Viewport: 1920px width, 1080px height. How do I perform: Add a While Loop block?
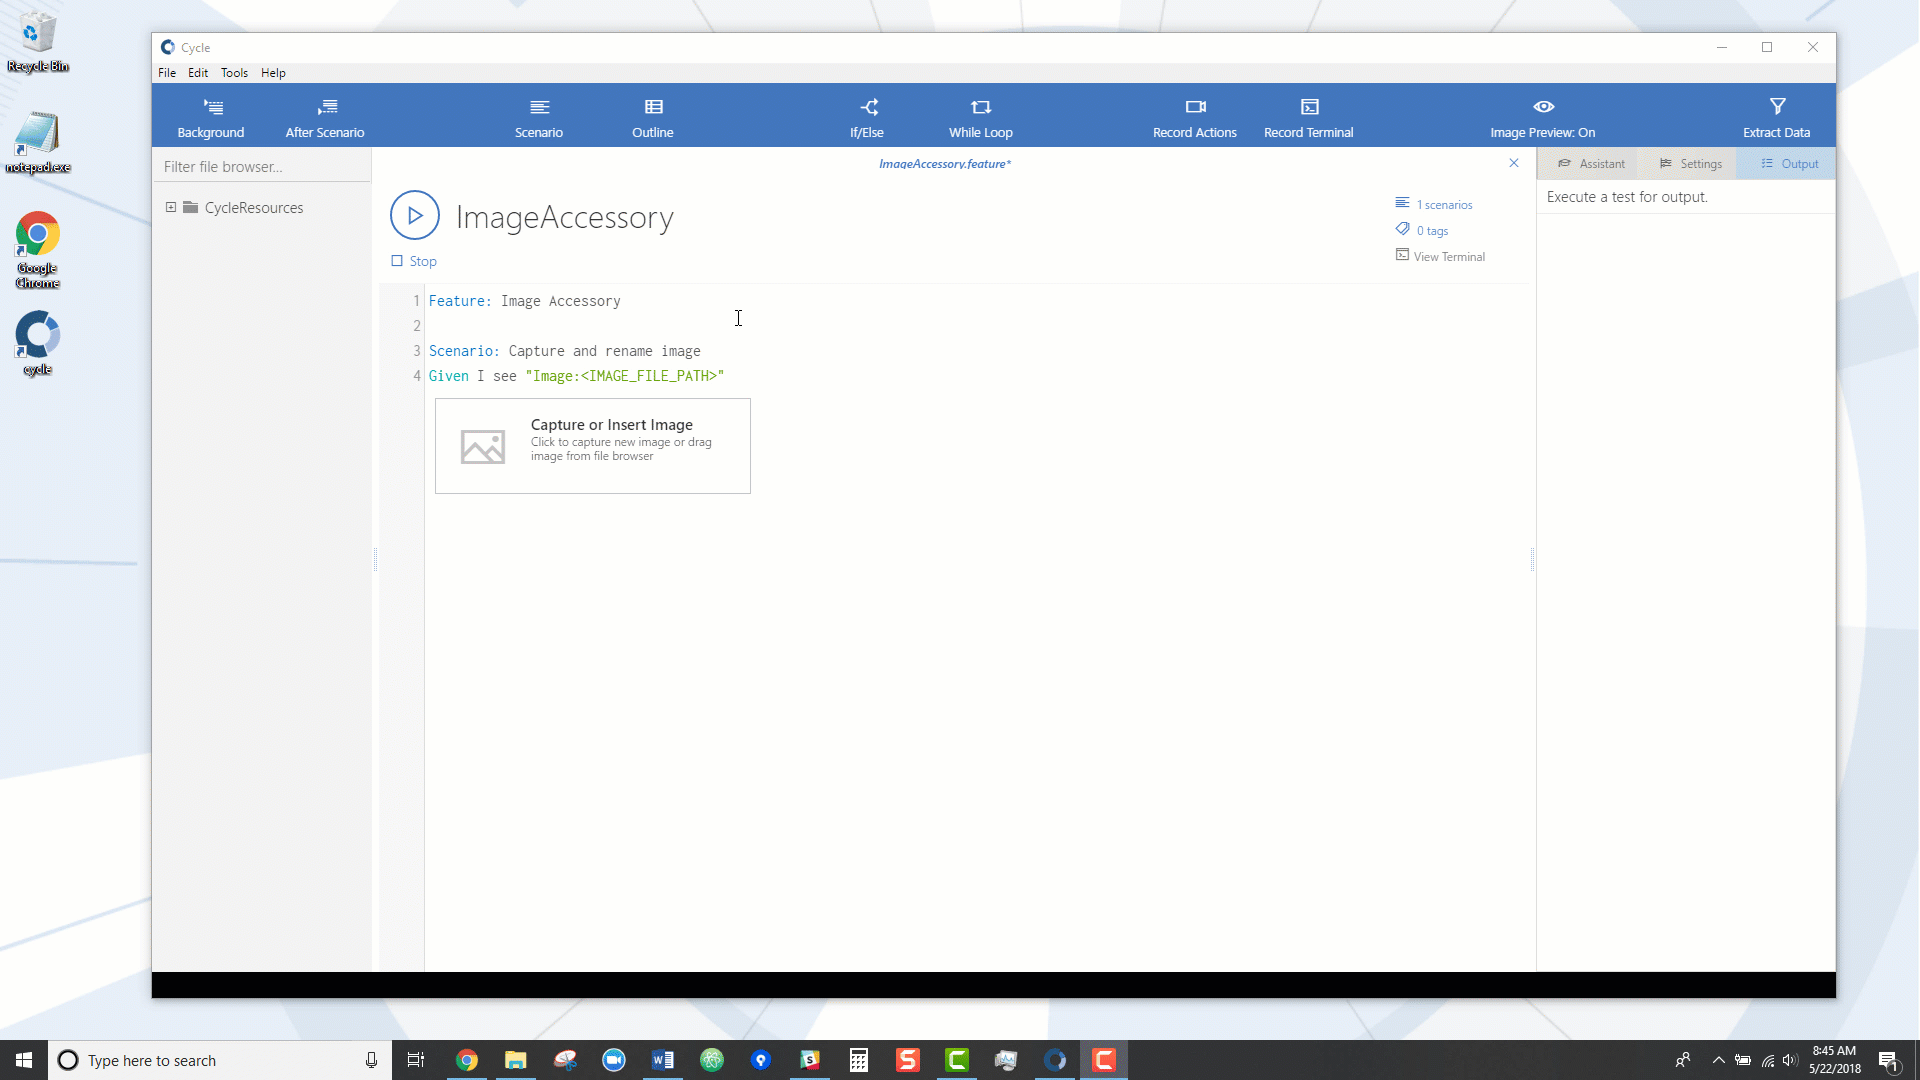[x=981, y=117]
